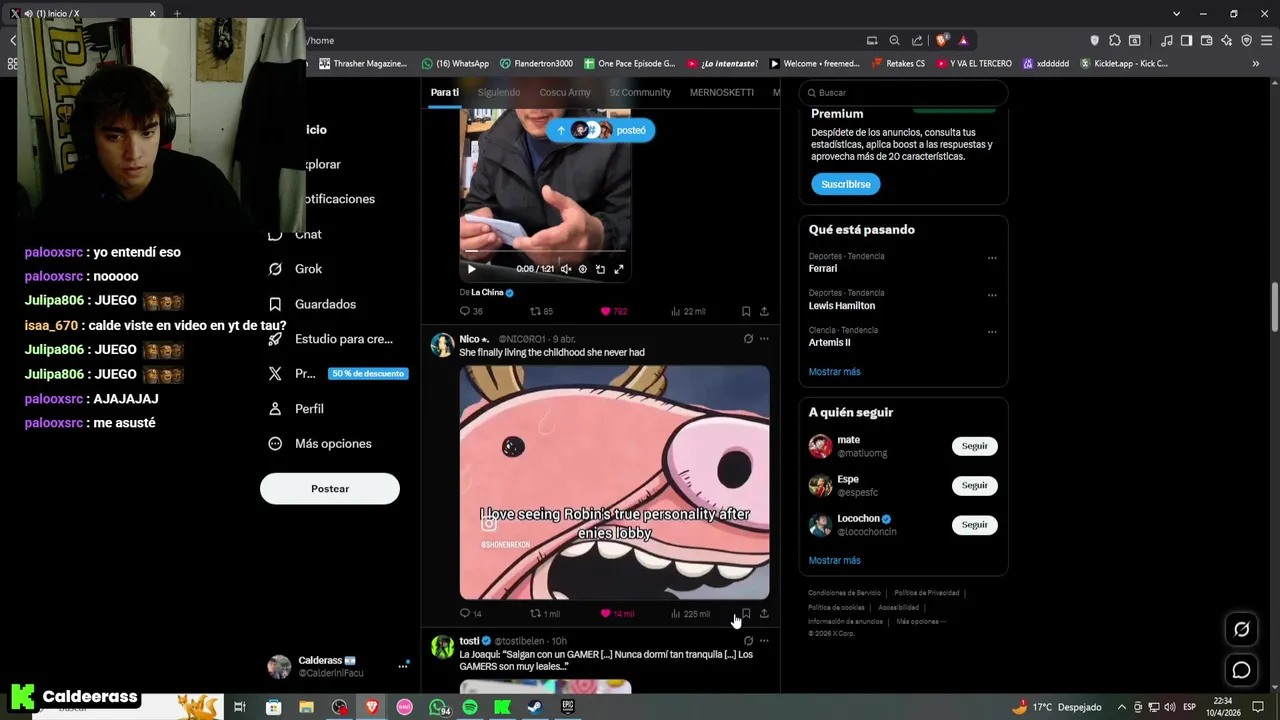Show more bookmarks with chevron overflow
Screen dimensions: 1280x720
pyautogui.click(x=1256, y=64)
